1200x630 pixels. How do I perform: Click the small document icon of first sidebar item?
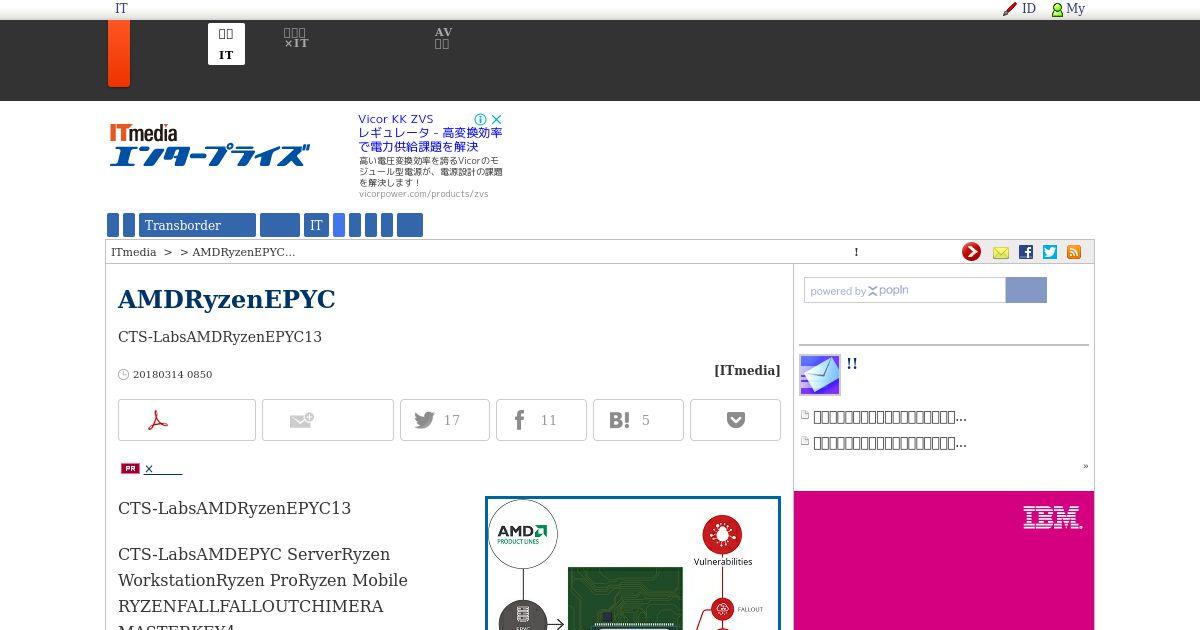pos(805,416)
